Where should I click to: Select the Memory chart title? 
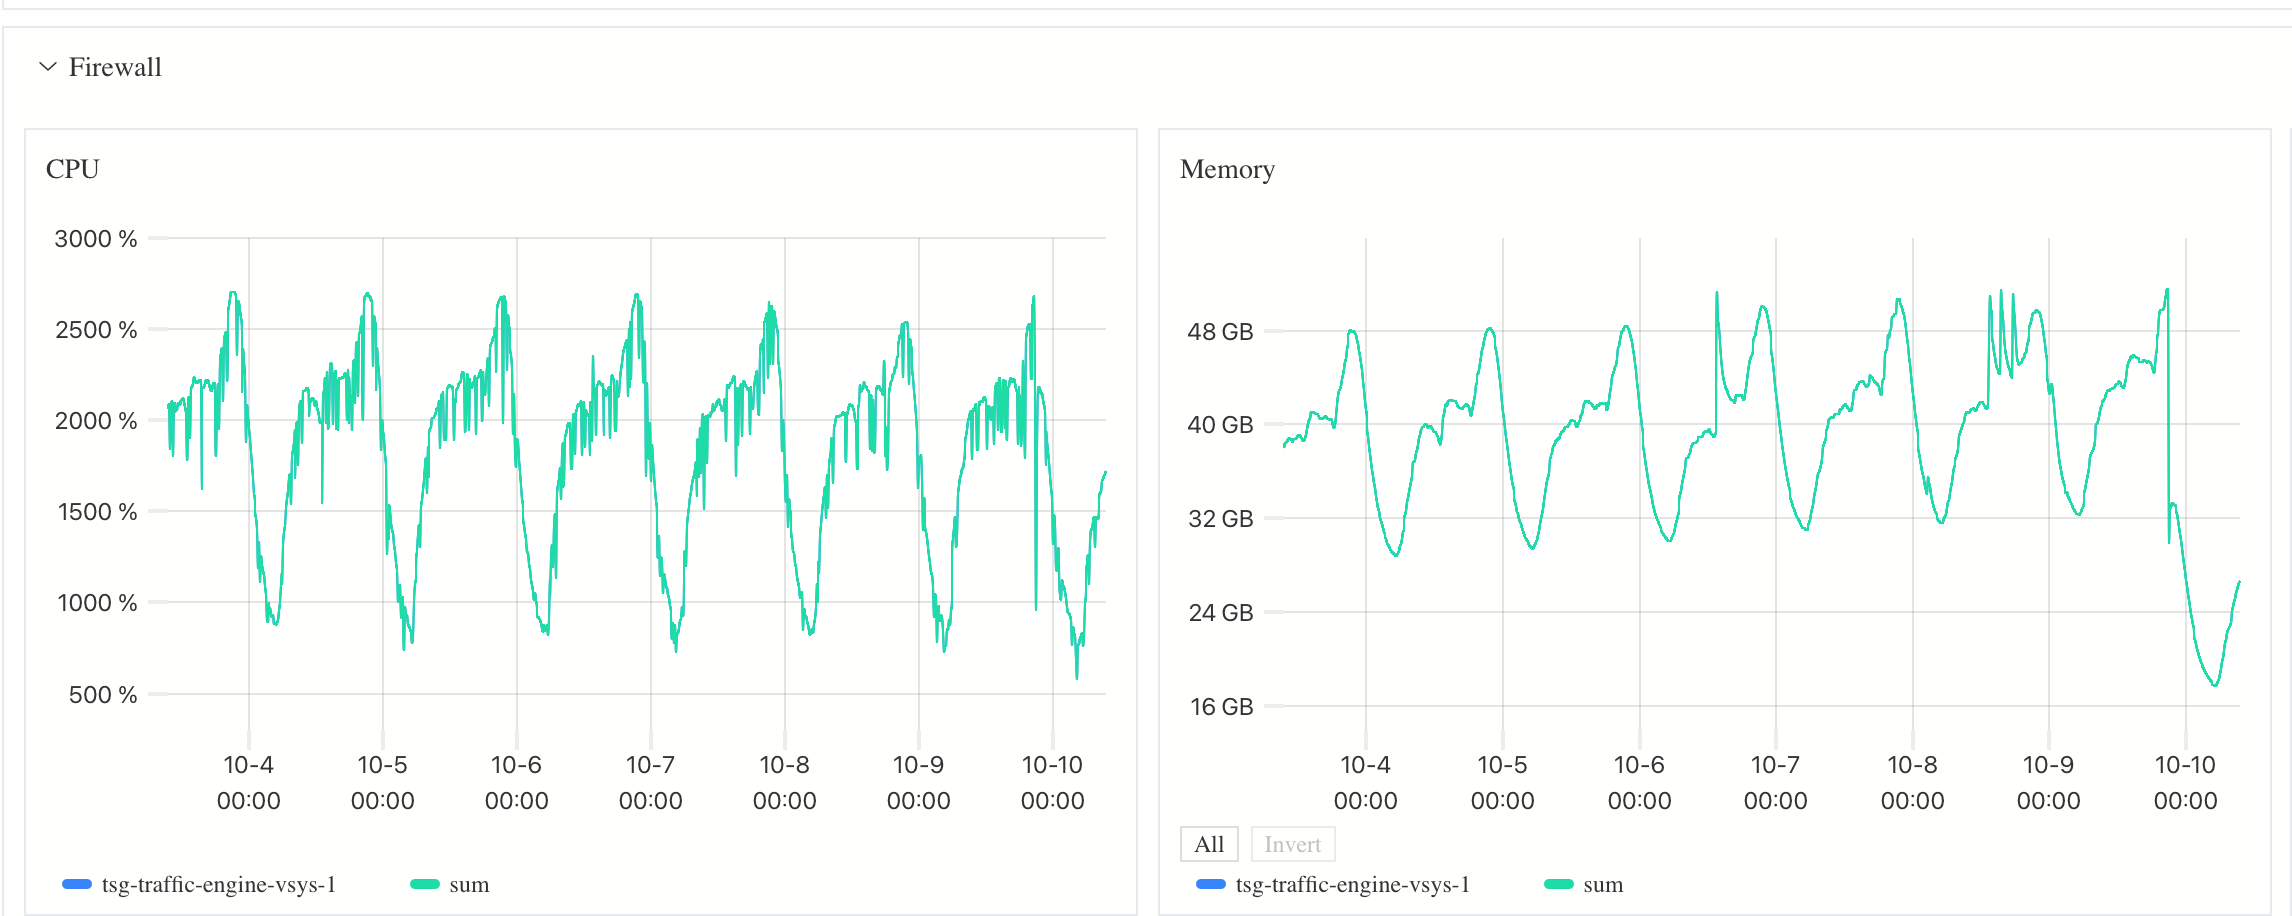[x=1227, y=169]
